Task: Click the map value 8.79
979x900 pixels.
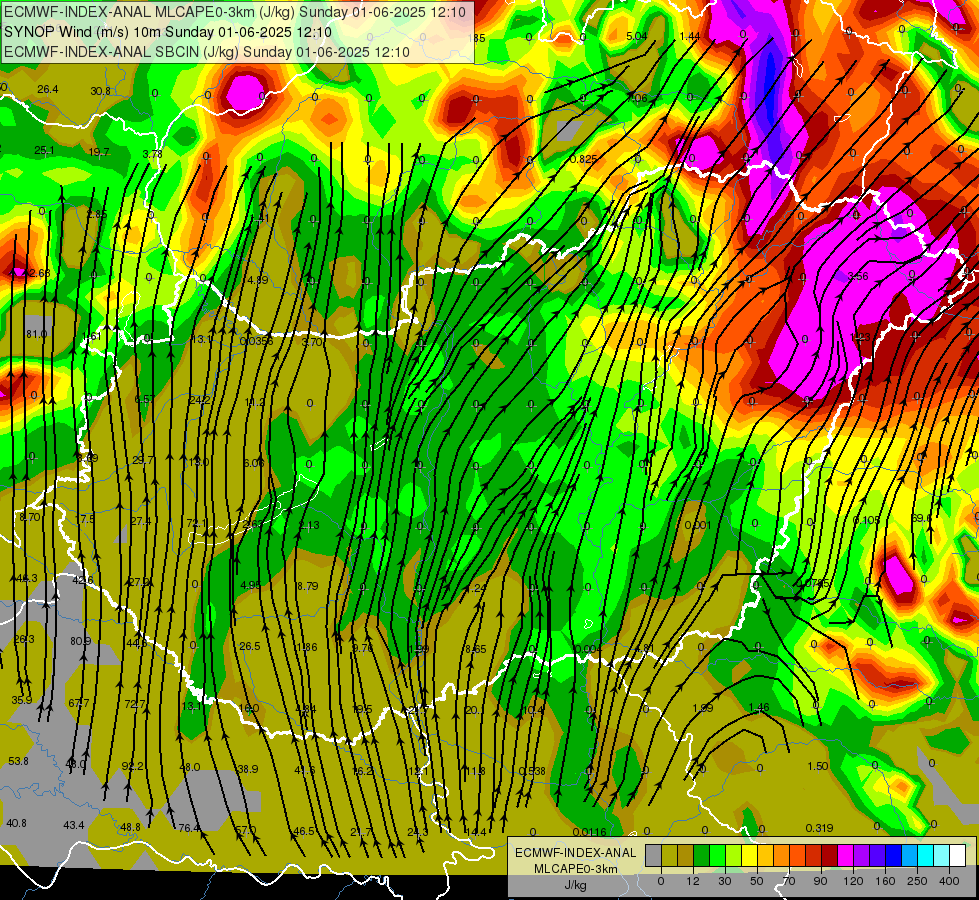Action: [307, 586]
